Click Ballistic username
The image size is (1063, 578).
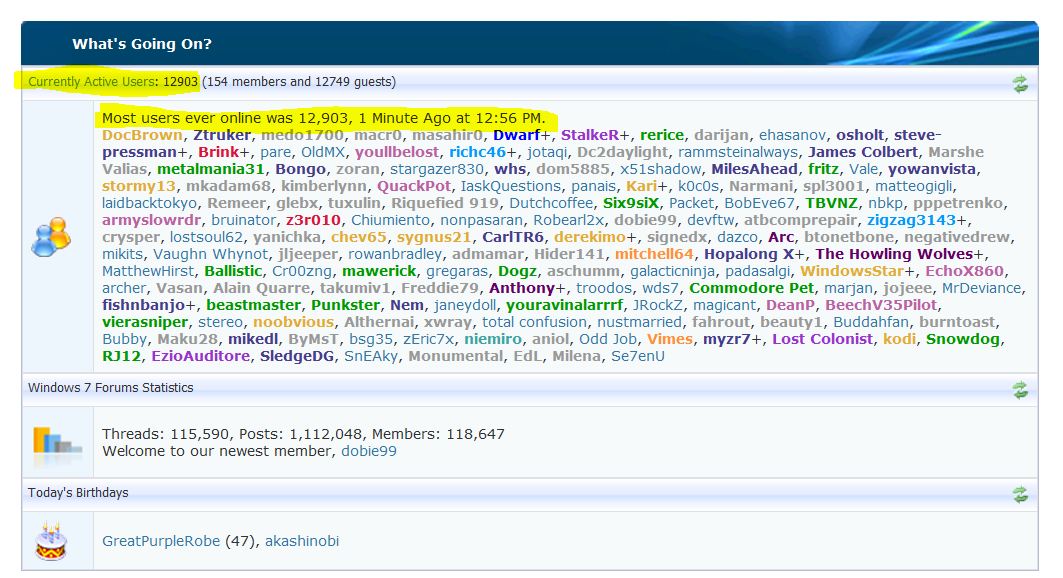pos(233,271)
